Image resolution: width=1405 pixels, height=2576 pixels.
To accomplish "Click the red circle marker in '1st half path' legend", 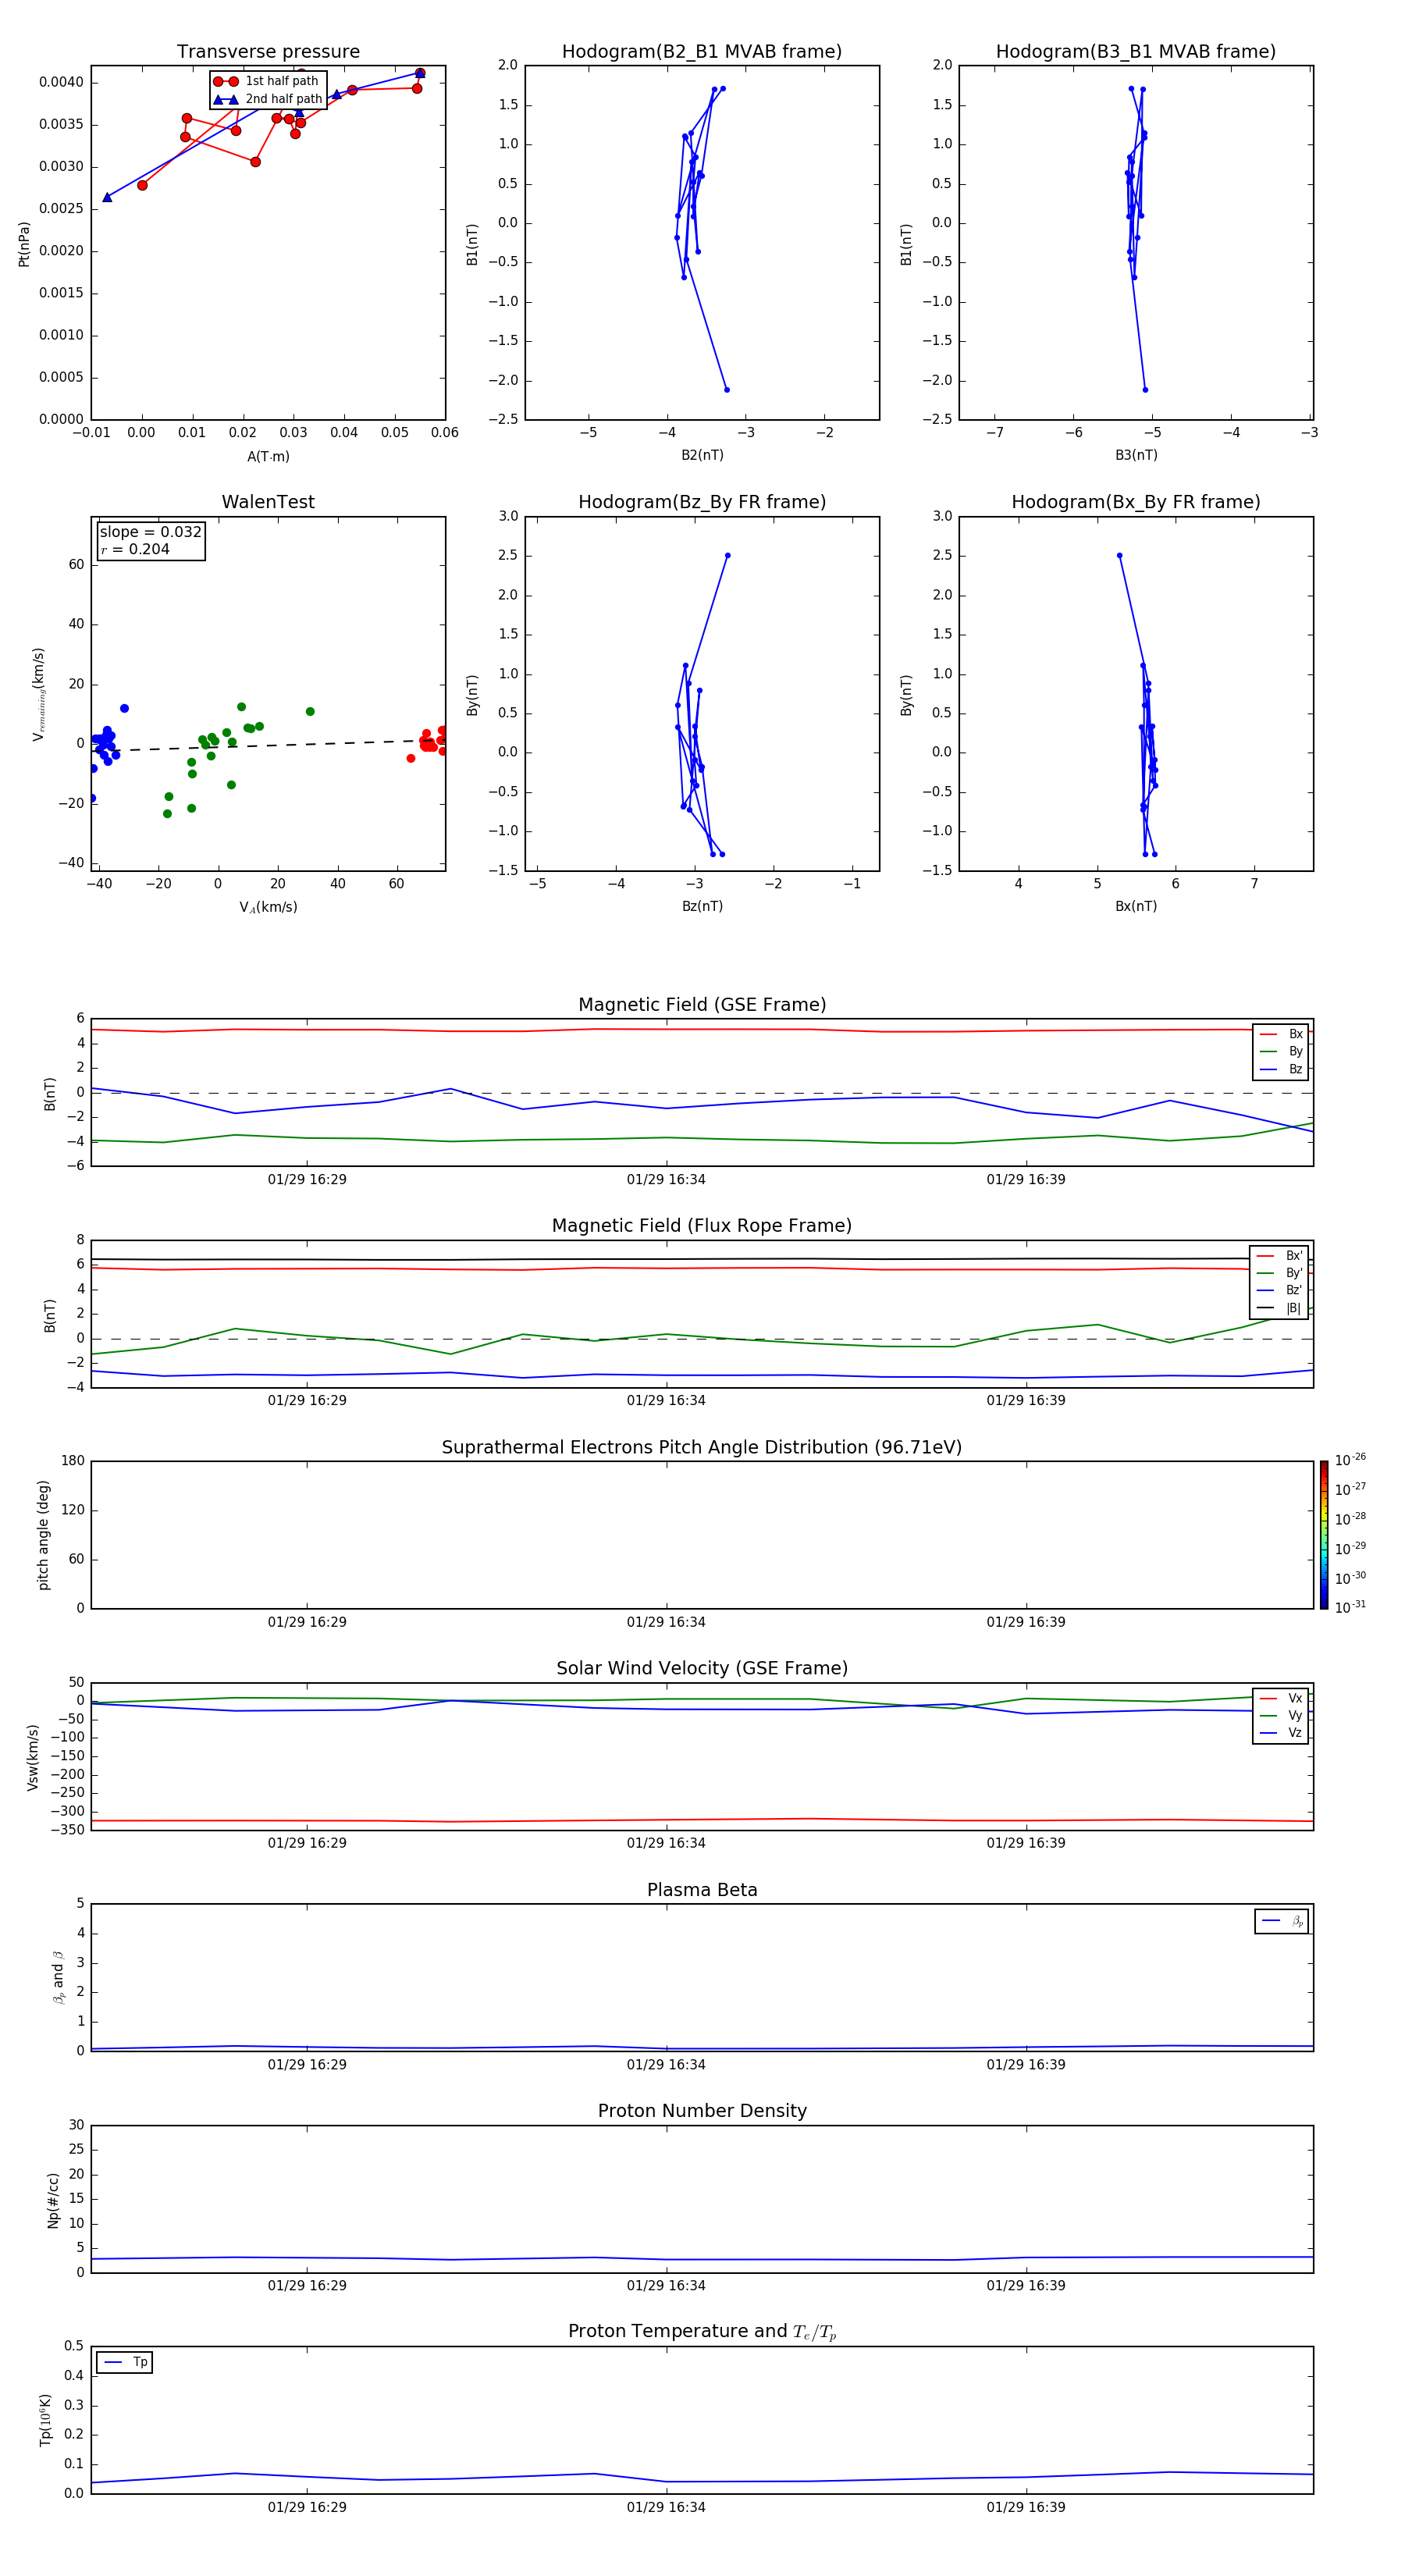I will coord(225,81).
